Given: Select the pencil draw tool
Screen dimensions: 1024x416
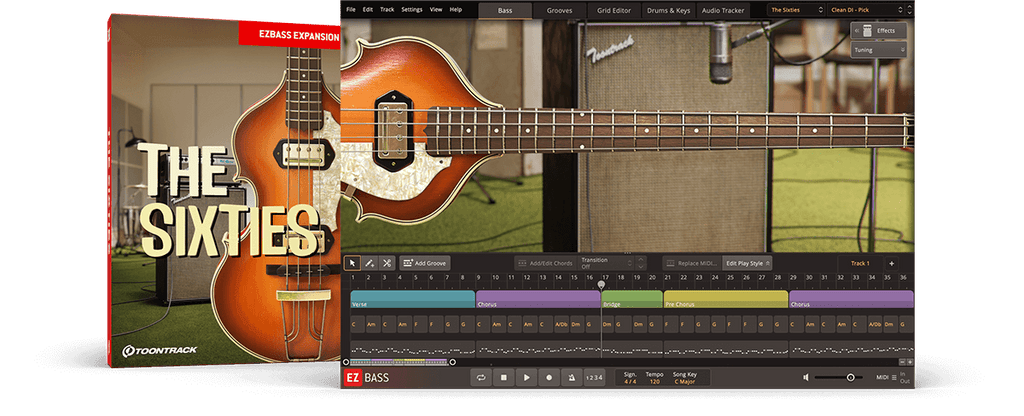Looking at the screenshot, I should point(370,263).
